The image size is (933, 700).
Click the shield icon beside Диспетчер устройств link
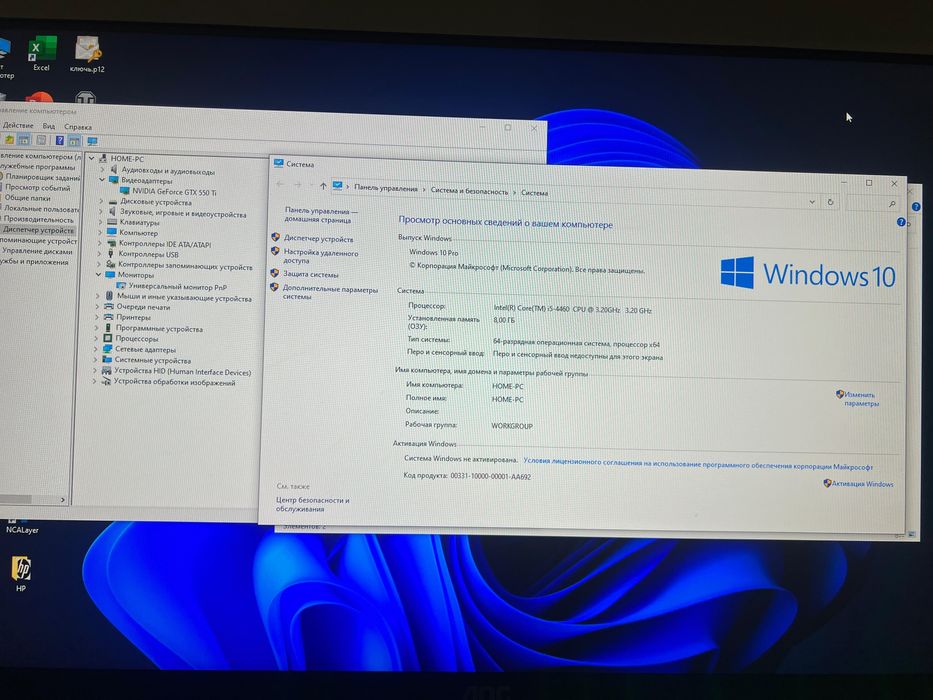275,237
